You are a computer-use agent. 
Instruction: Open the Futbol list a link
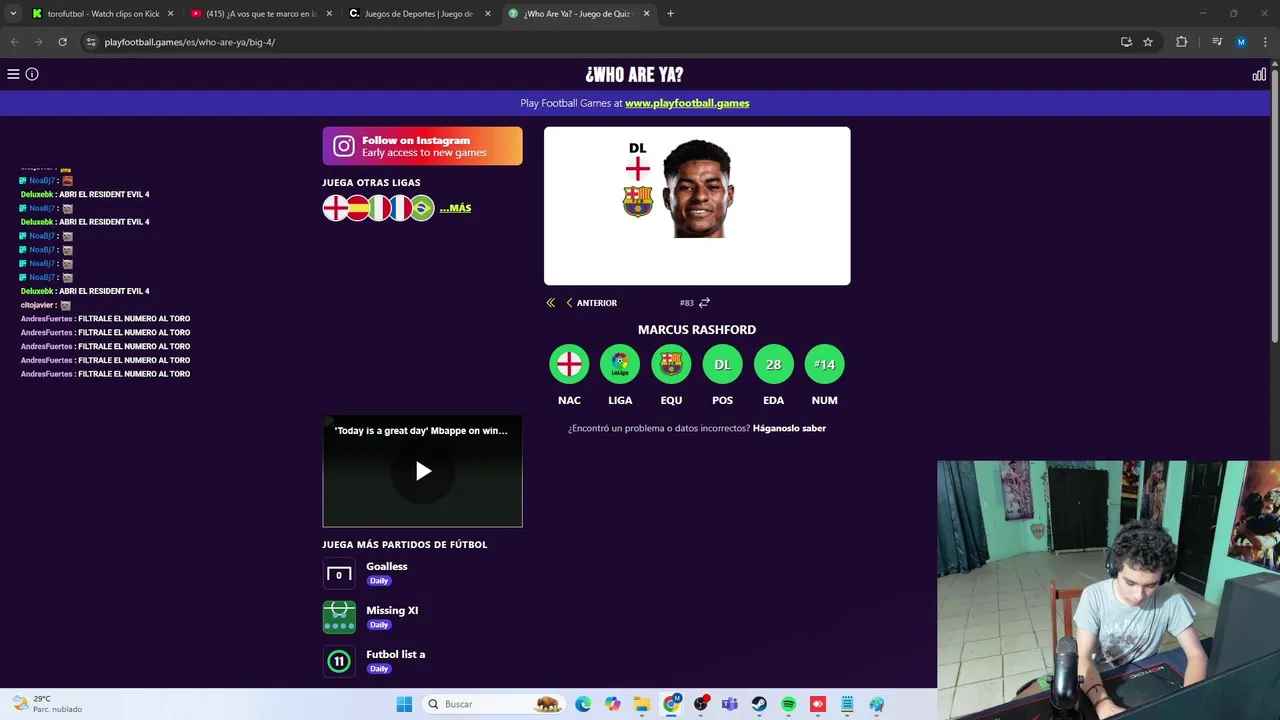(x=395, y=654)
